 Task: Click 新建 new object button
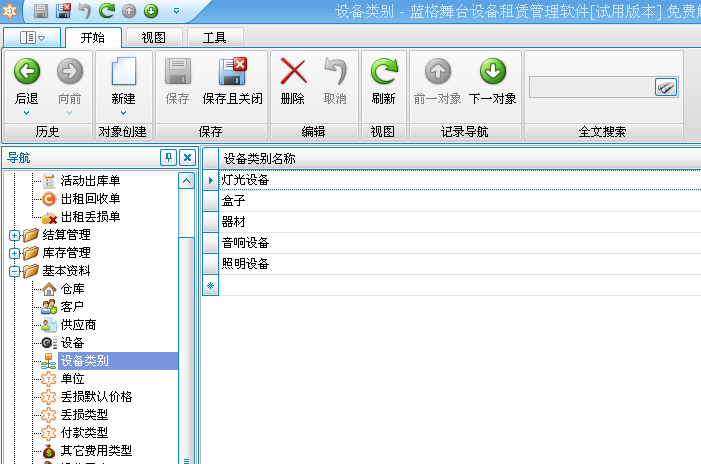[x=123, y=81]
